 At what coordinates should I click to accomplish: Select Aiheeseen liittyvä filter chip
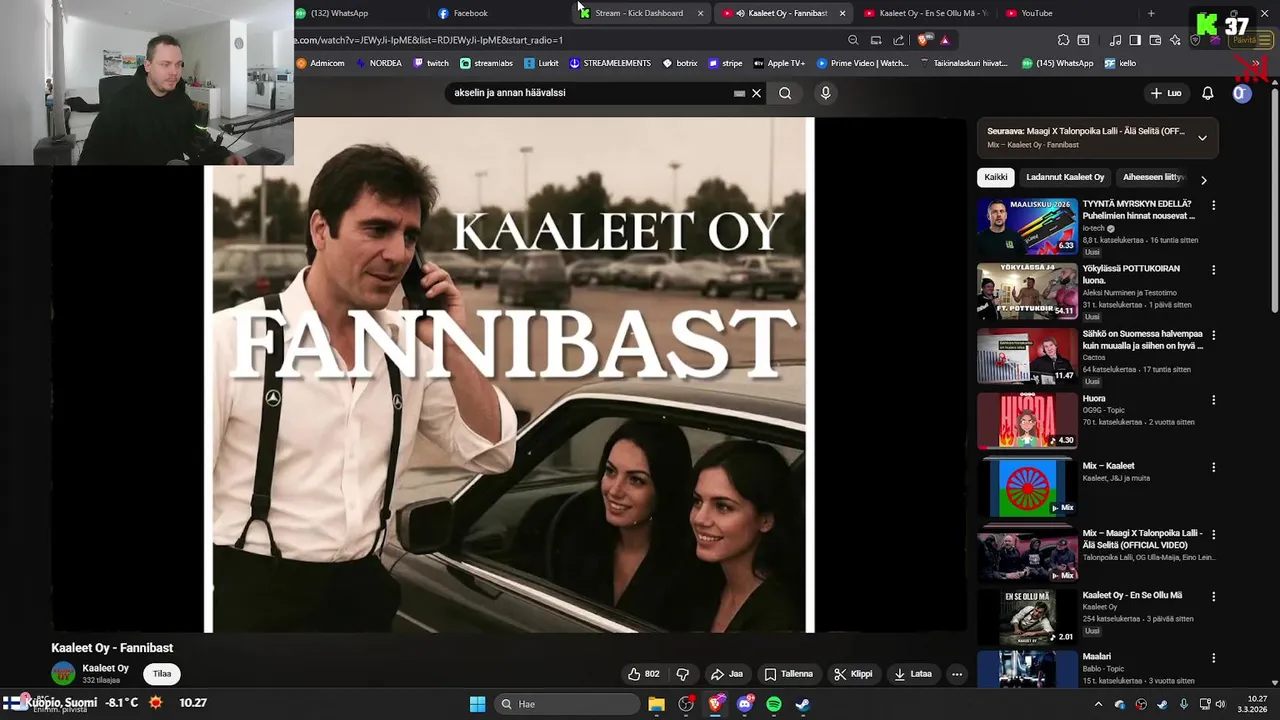click(1153, 177)
